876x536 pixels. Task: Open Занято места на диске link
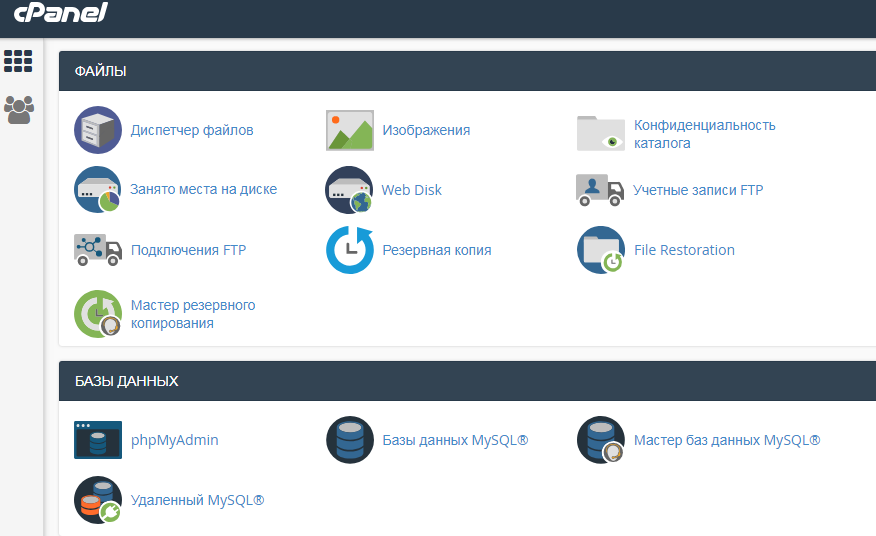[203, 189]
